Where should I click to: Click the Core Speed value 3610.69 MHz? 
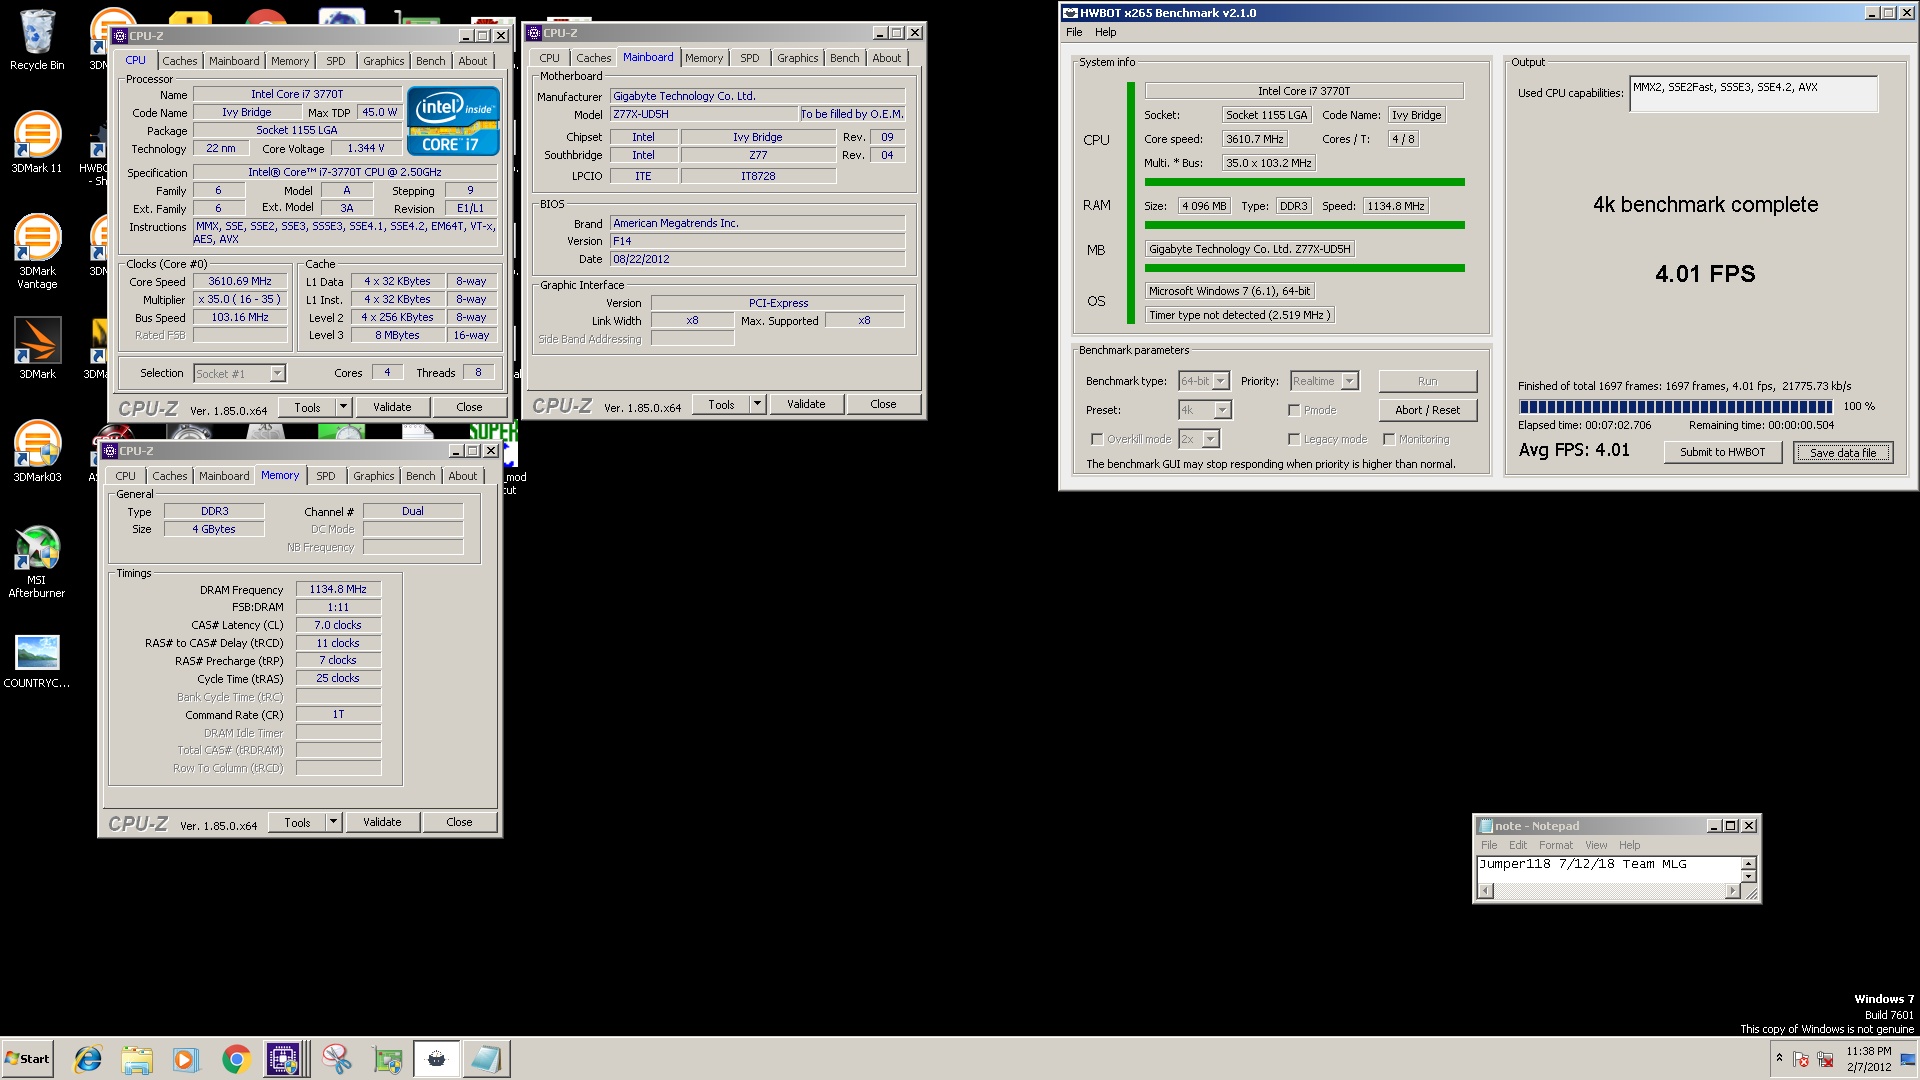tap(240, 281)
